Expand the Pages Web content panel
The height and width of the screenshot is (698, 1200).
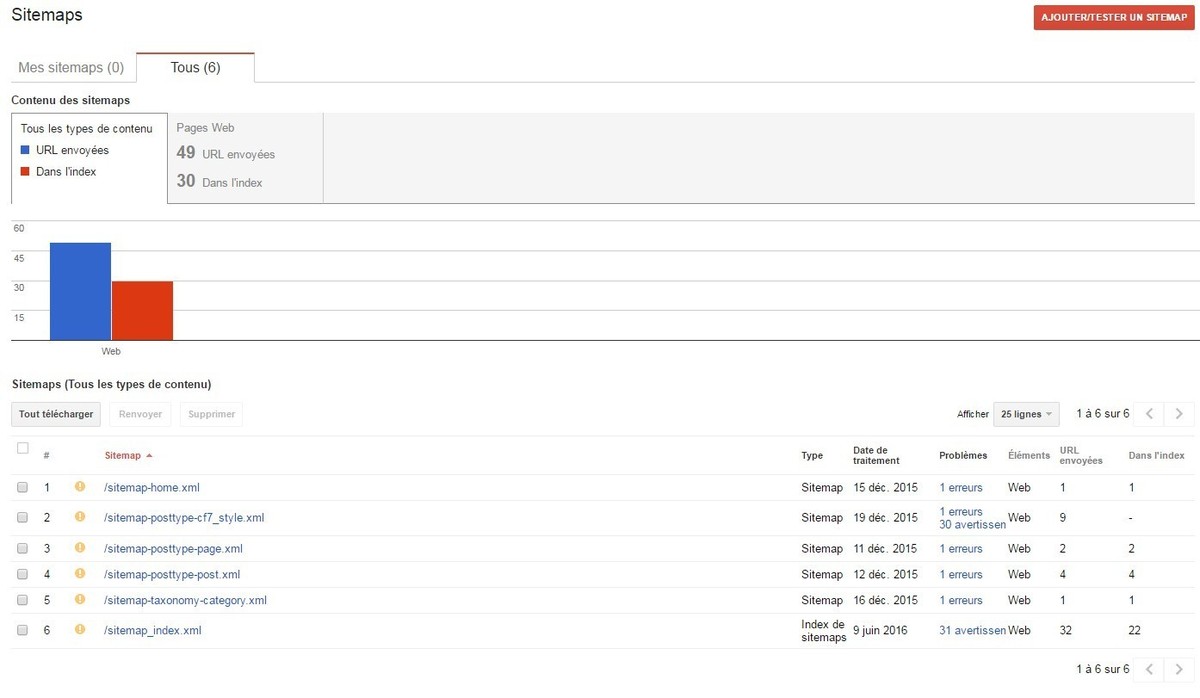(245, 157)
